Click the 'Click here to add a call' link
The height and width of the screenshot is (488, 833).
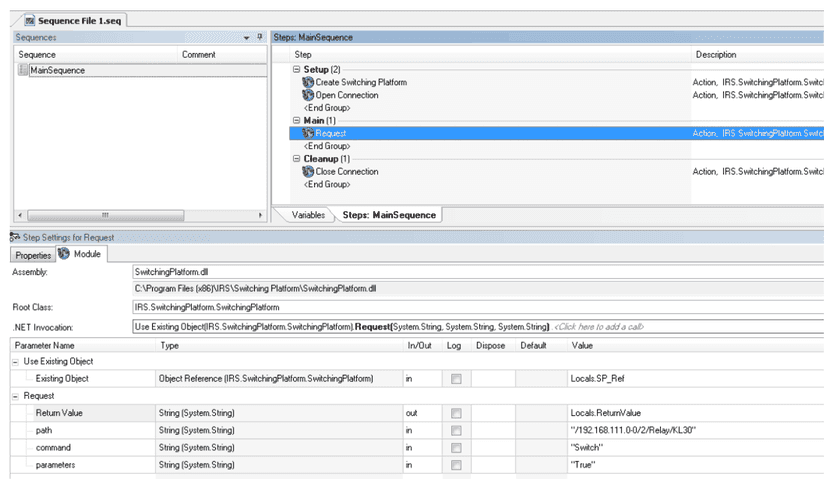click(599, 327)
